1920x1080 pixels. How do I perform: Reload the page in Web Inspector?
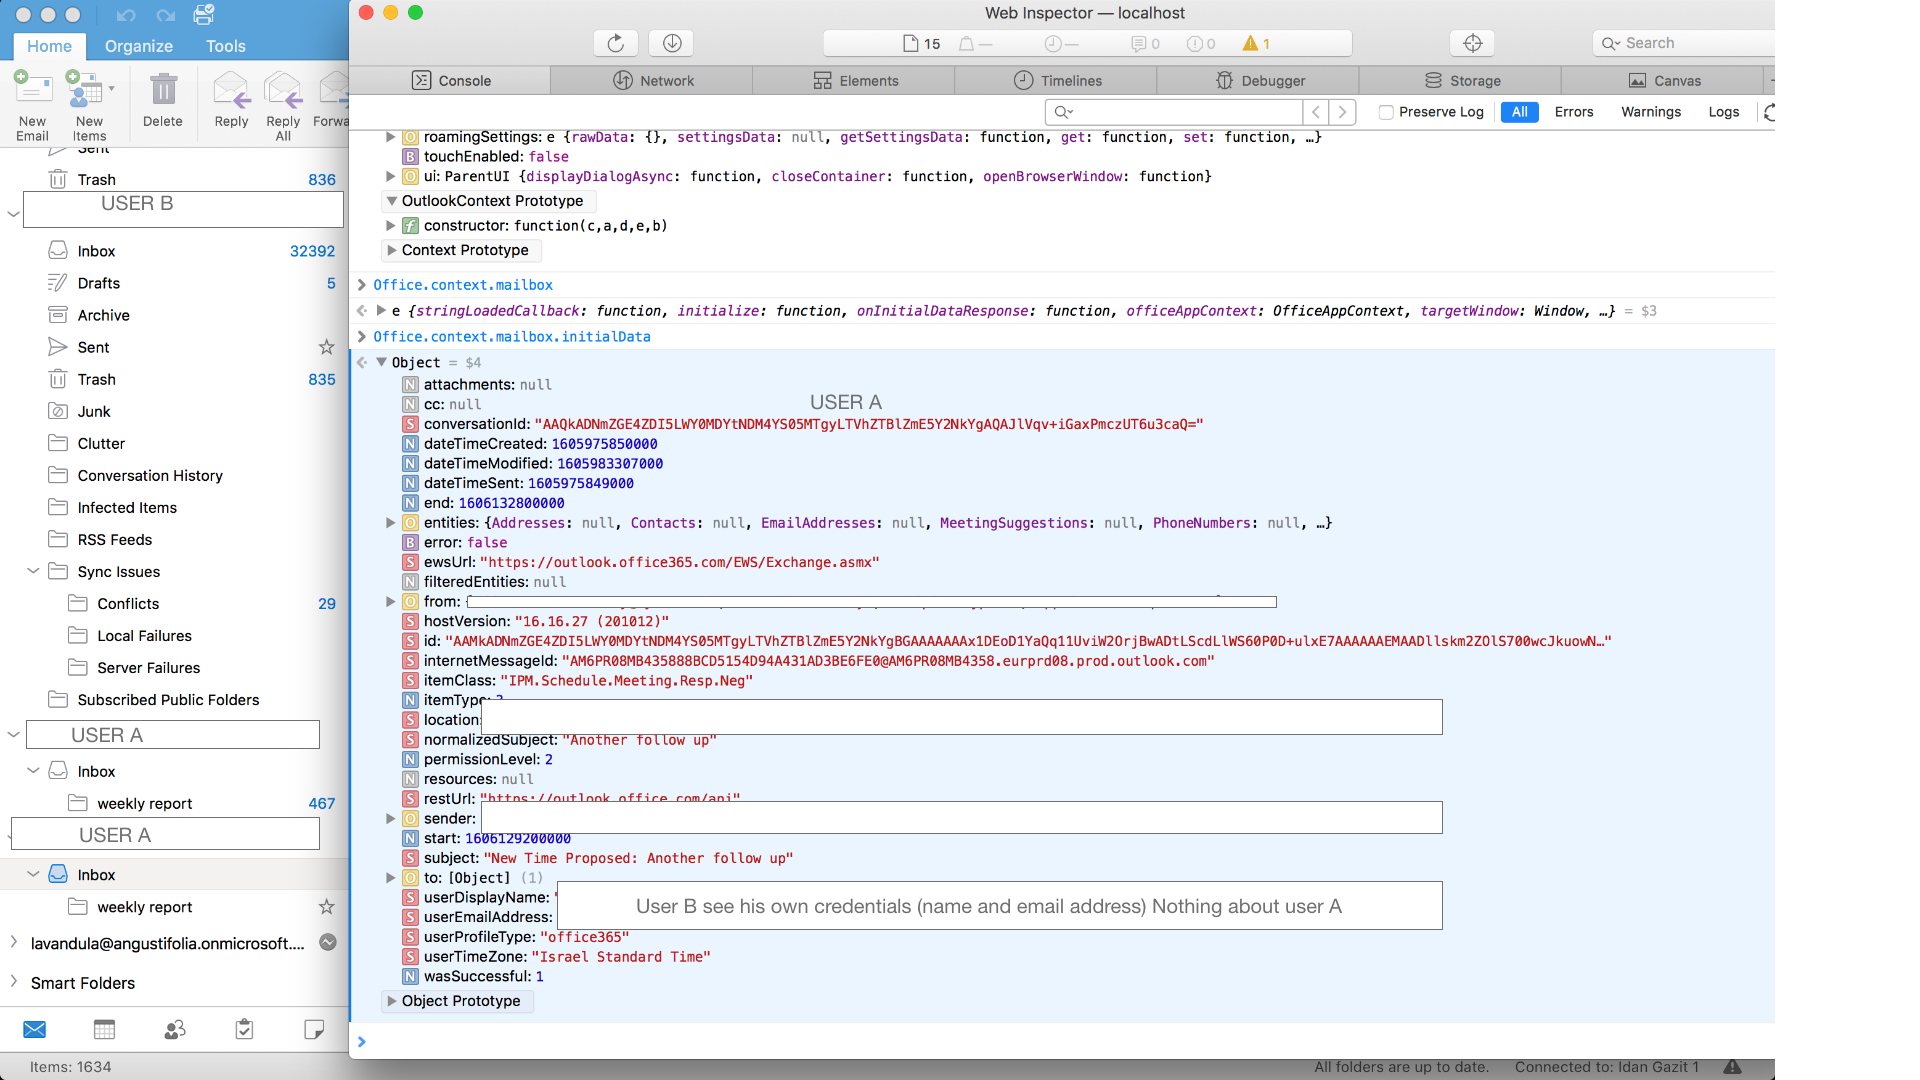(615, 43)
